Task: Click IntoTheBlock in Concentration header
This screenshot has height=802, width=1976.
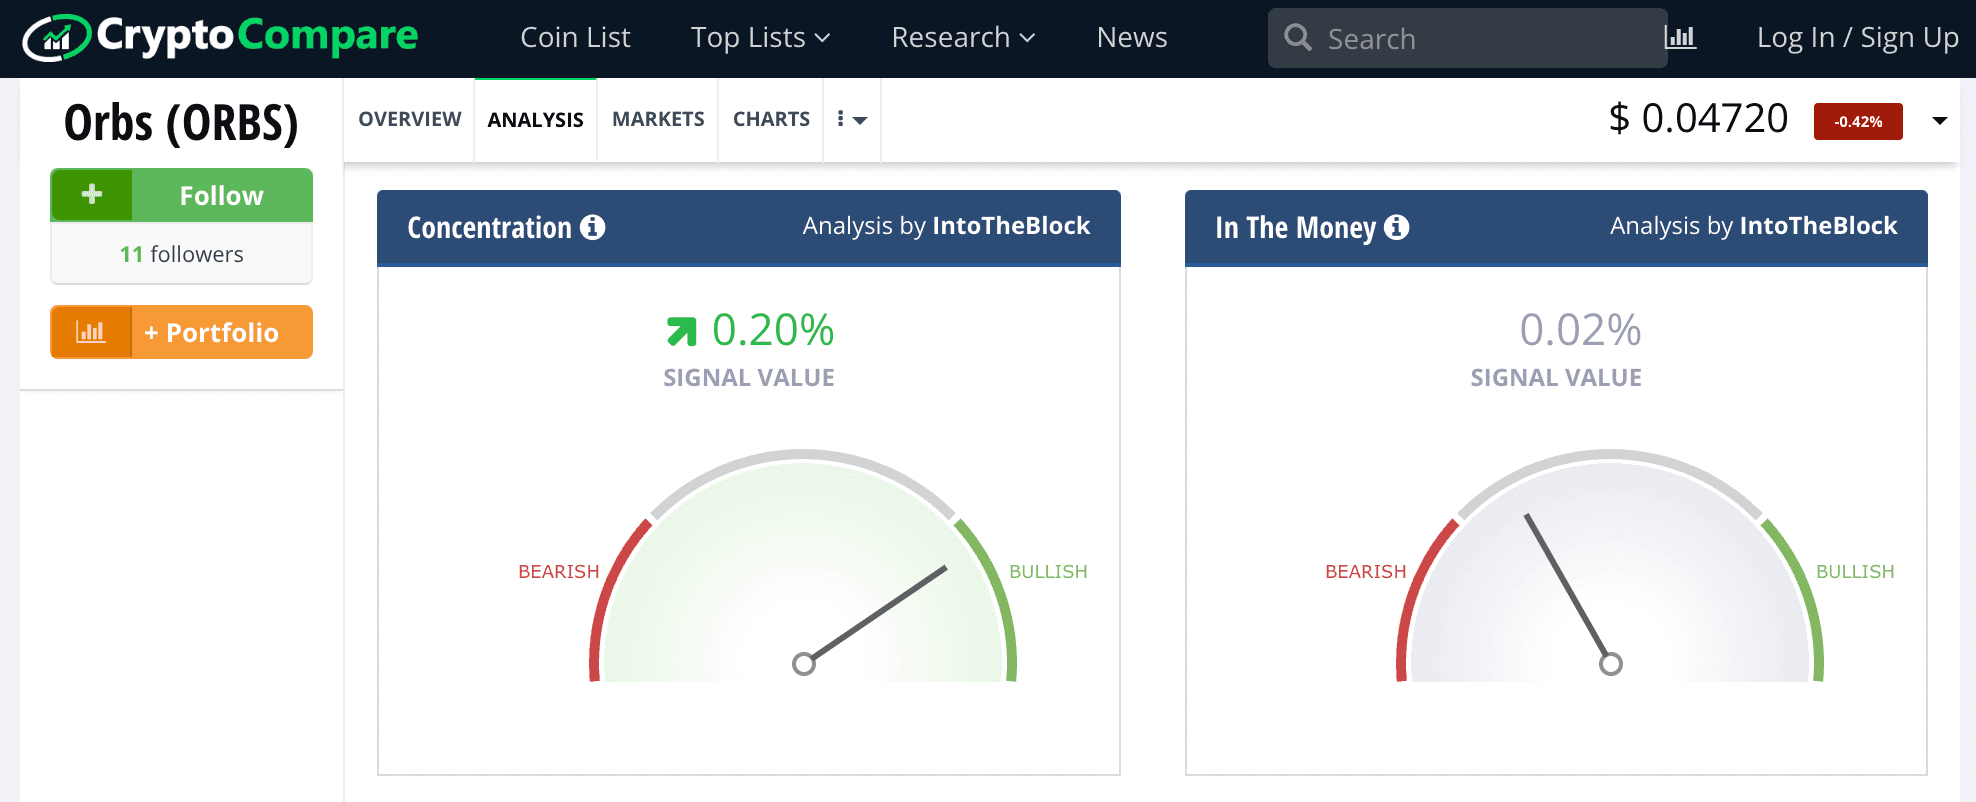Action: (x=1011, y=226)
